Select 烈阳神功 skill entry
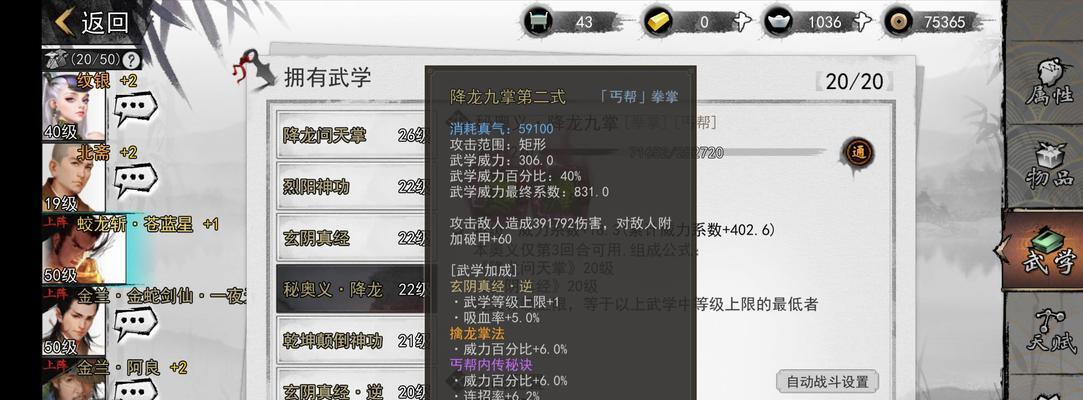1083x400 pixels. pos(353,187)
